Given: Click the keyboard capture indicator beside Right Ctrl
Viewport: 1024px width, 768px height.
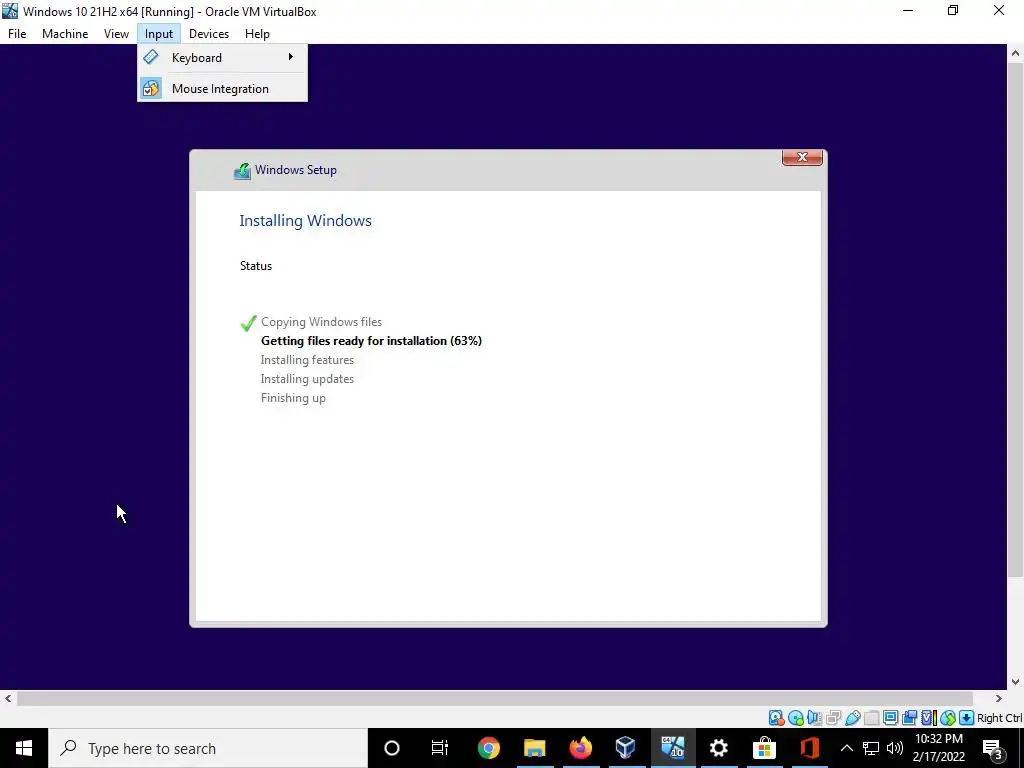Looking at the screenshot, I should click(967, 718).
